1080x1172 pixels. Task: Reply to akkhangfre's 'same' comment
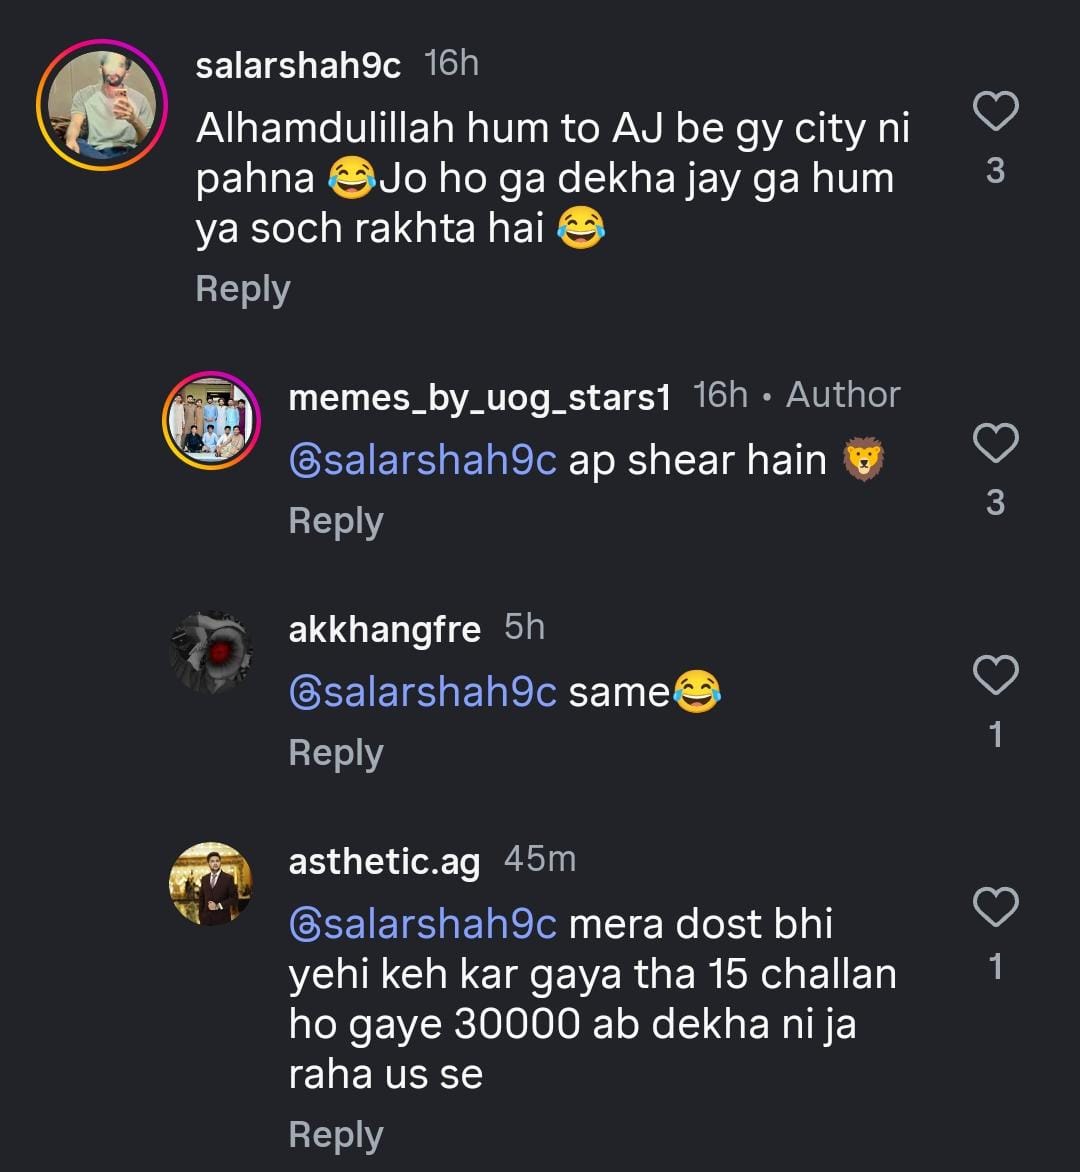(336, 753)
